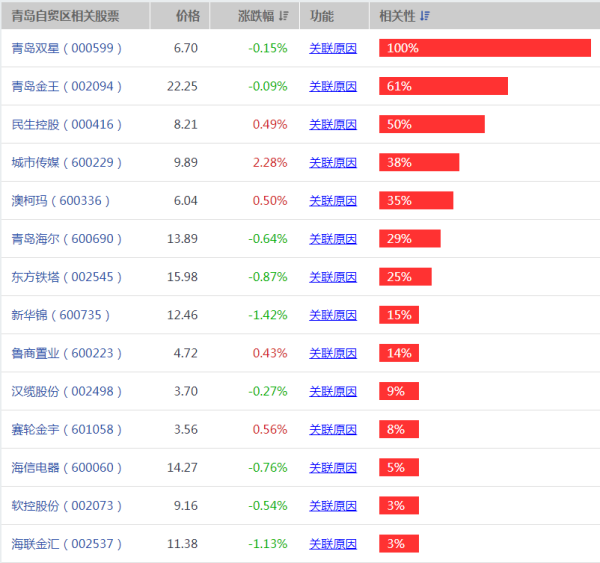Click the 14% correlation bar
Image resolution: width=600 pixels, height=563 pixels.
[399, 353]
